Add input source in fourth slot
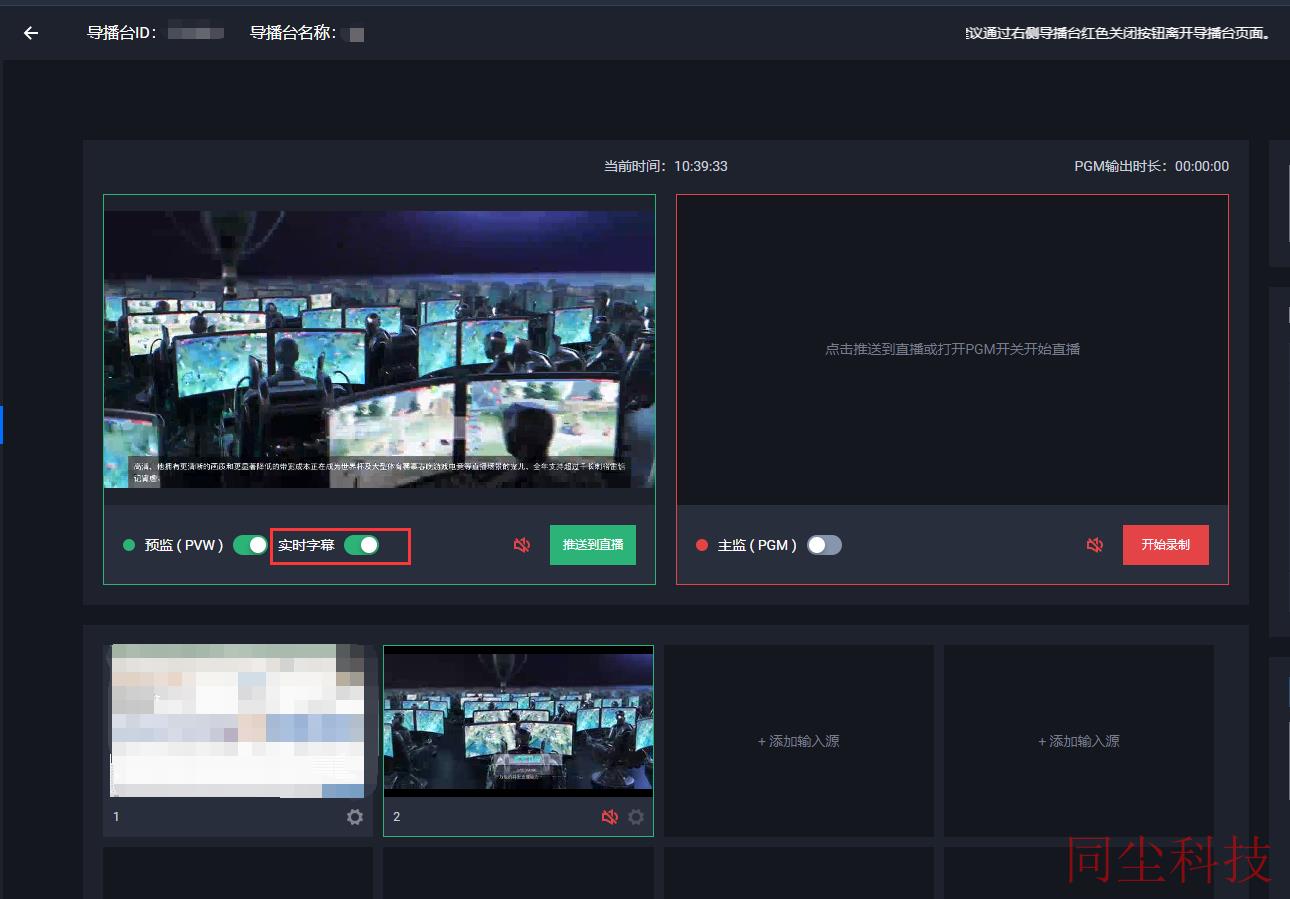The height and width of the screenshot is (899, 1290). coord(1079,741)
